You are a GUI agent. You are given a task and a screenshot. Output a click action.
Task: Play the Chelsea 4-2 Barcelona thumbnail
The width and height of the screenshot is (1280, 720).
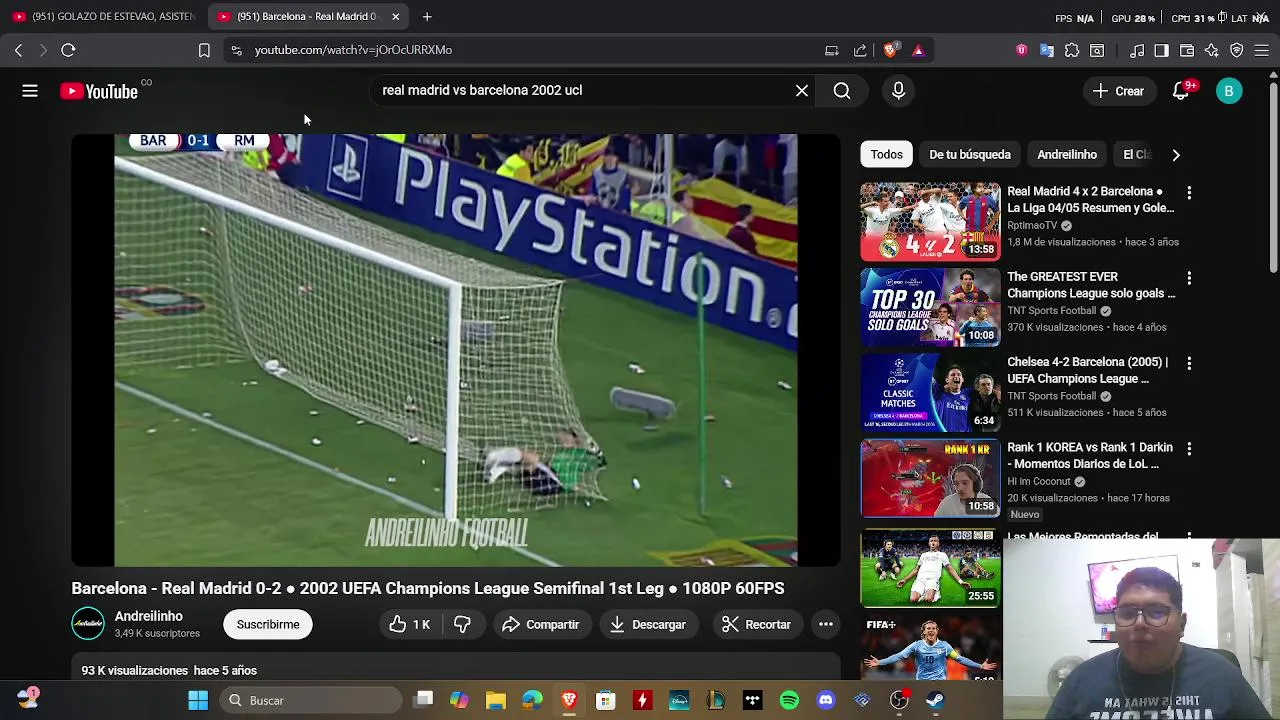930,392
